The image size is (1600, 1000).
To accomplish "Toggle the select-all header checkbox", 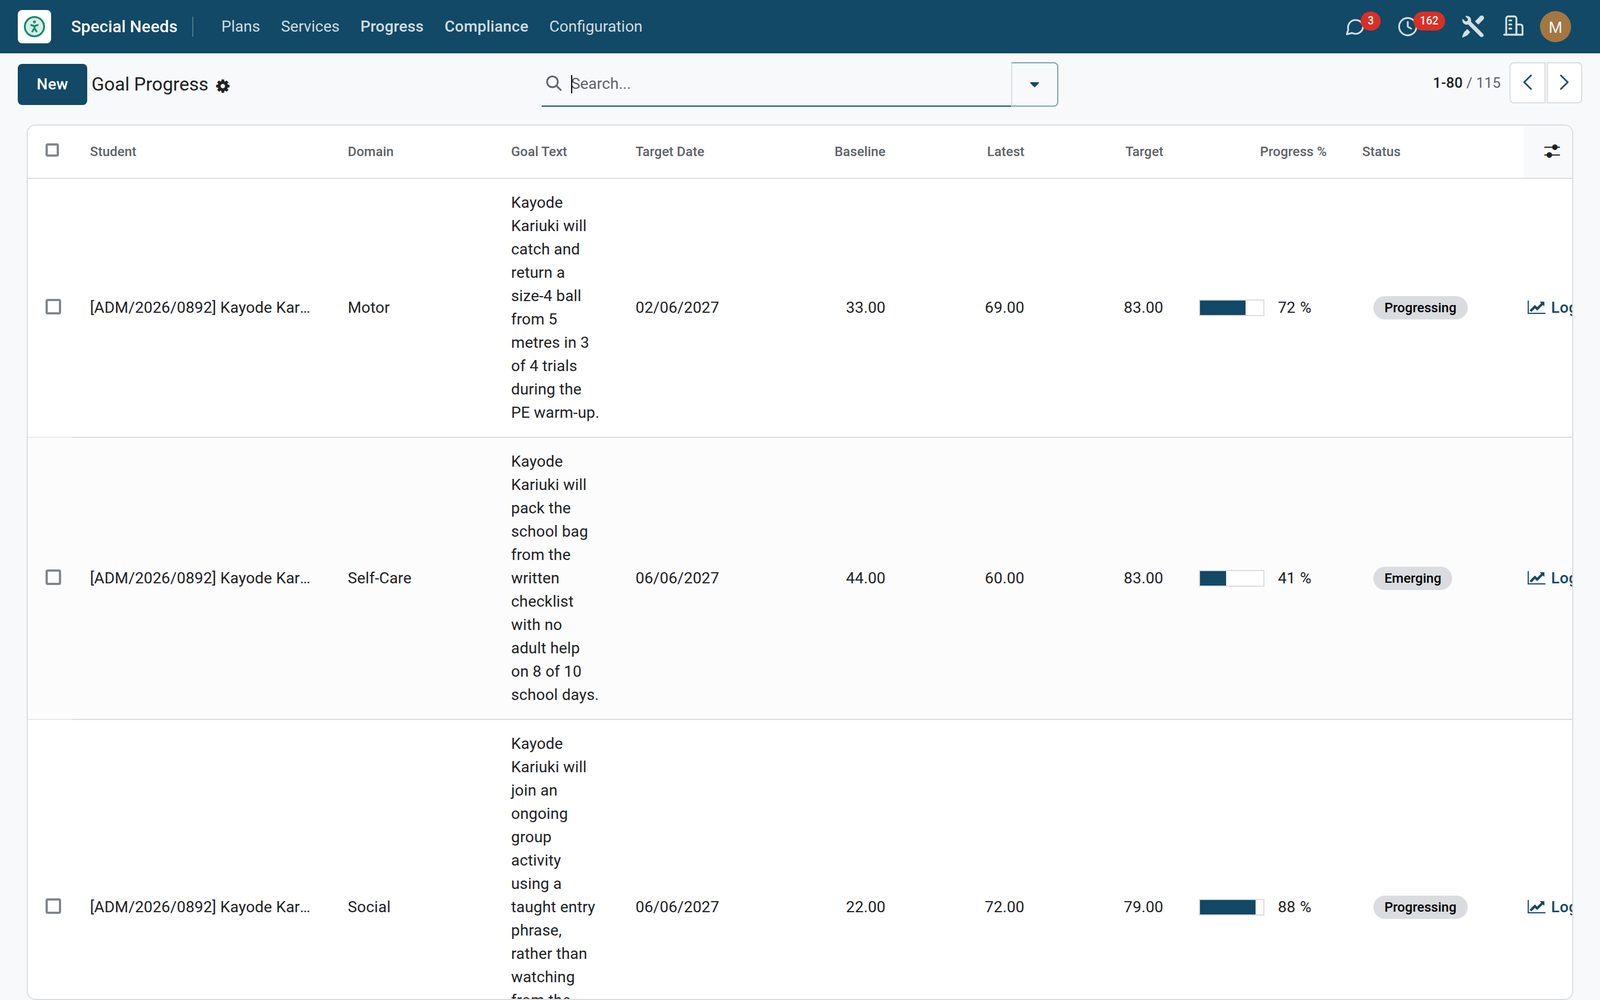I will click(x=52, y=150).
